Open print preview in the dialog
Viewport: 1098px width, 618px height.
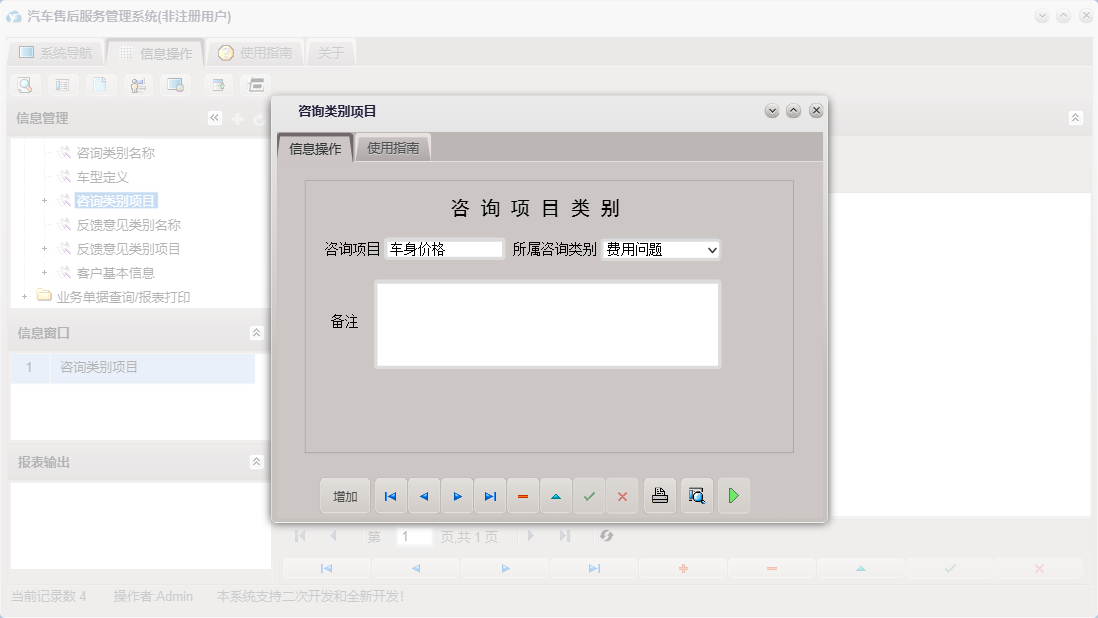click(696, 495)
